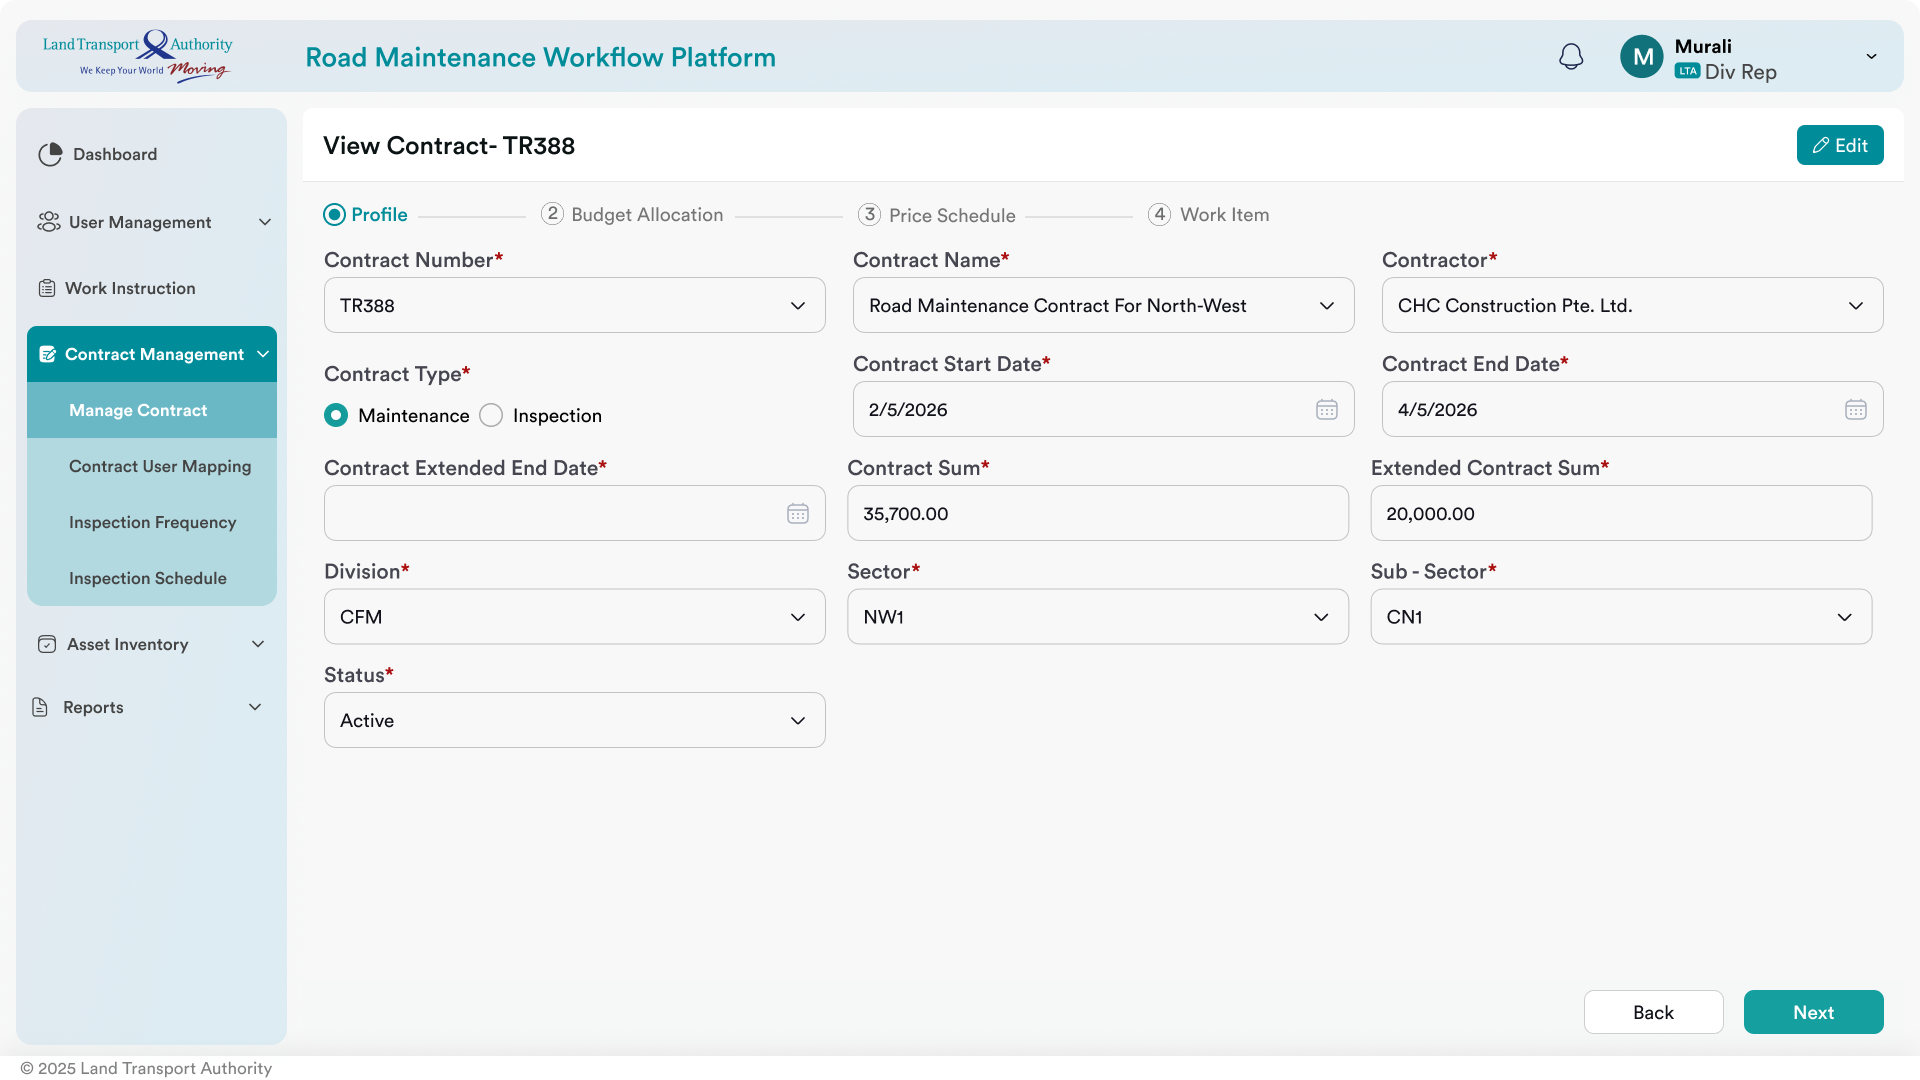Select the Inspection contract type
The height and width of the screenshot is (1080, 1920).
[x=491, y=415]
